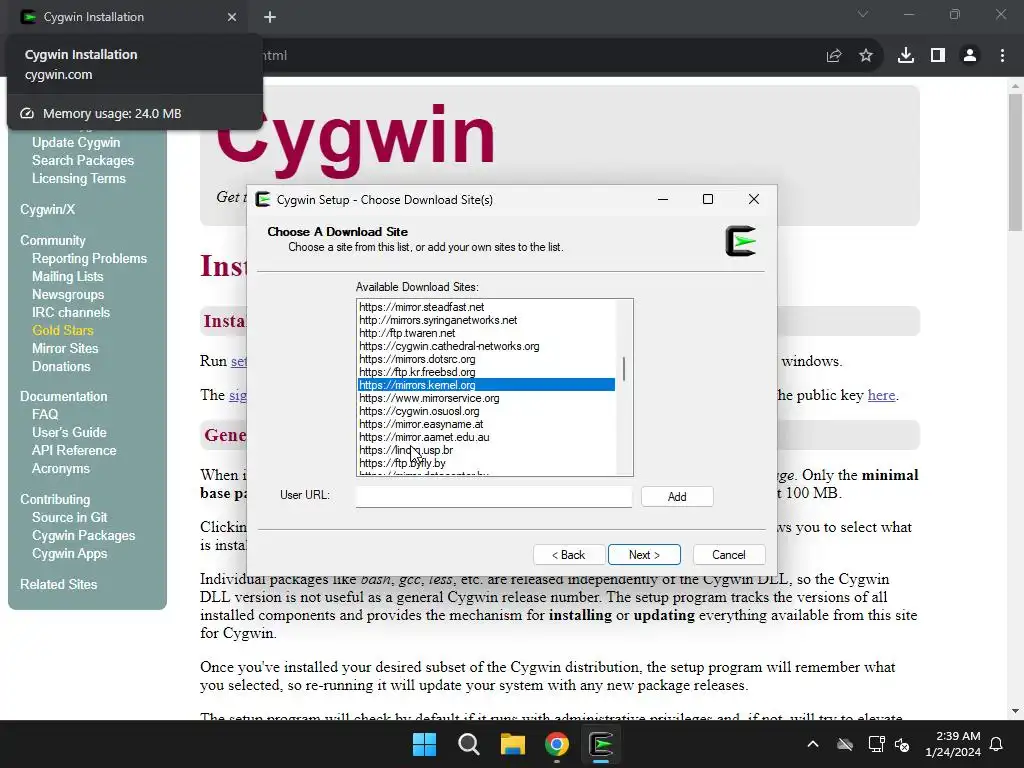This screenshot has height=768, width=1024.
Task: Click the public key 'here' link
Action: click(x=881, y=395)
